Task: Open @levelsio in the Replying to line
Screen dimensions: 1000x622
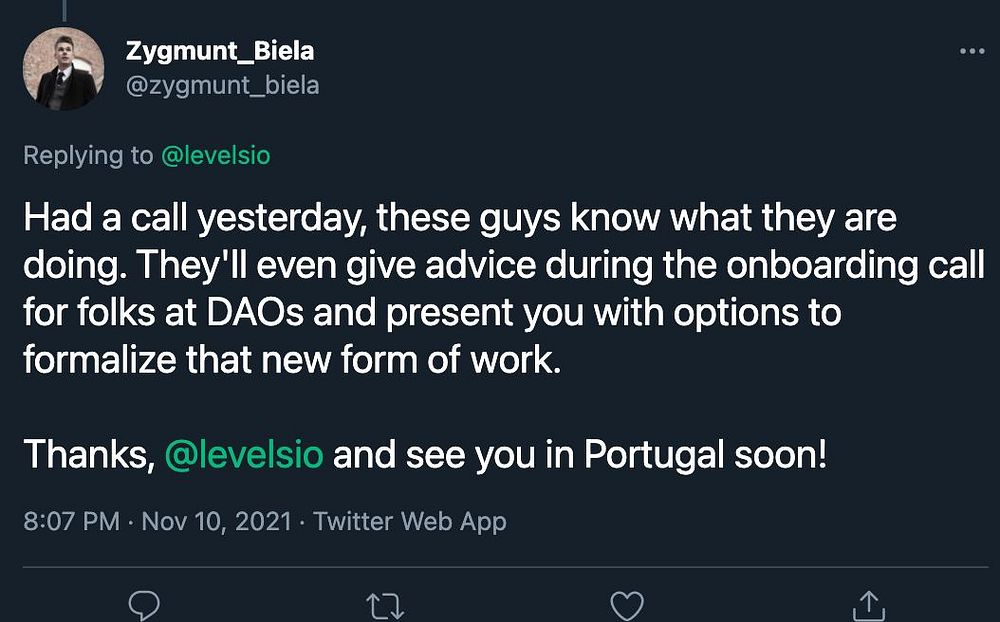Action: 215,156
